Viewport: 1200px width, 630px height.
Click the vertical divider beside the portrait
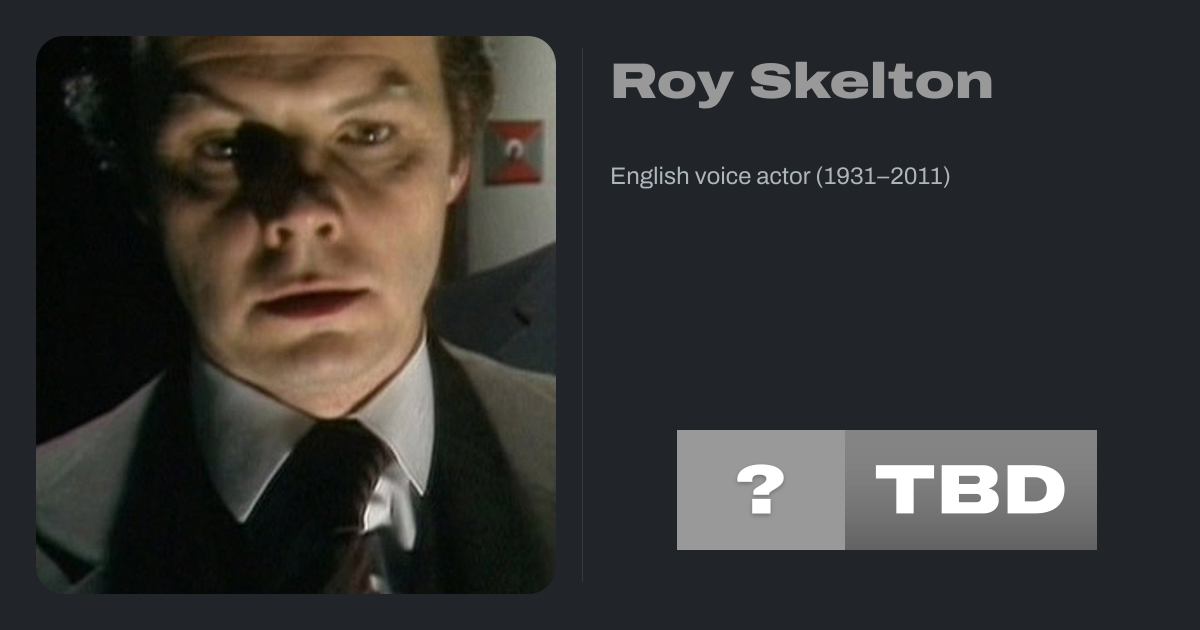(x=583, y=315)
